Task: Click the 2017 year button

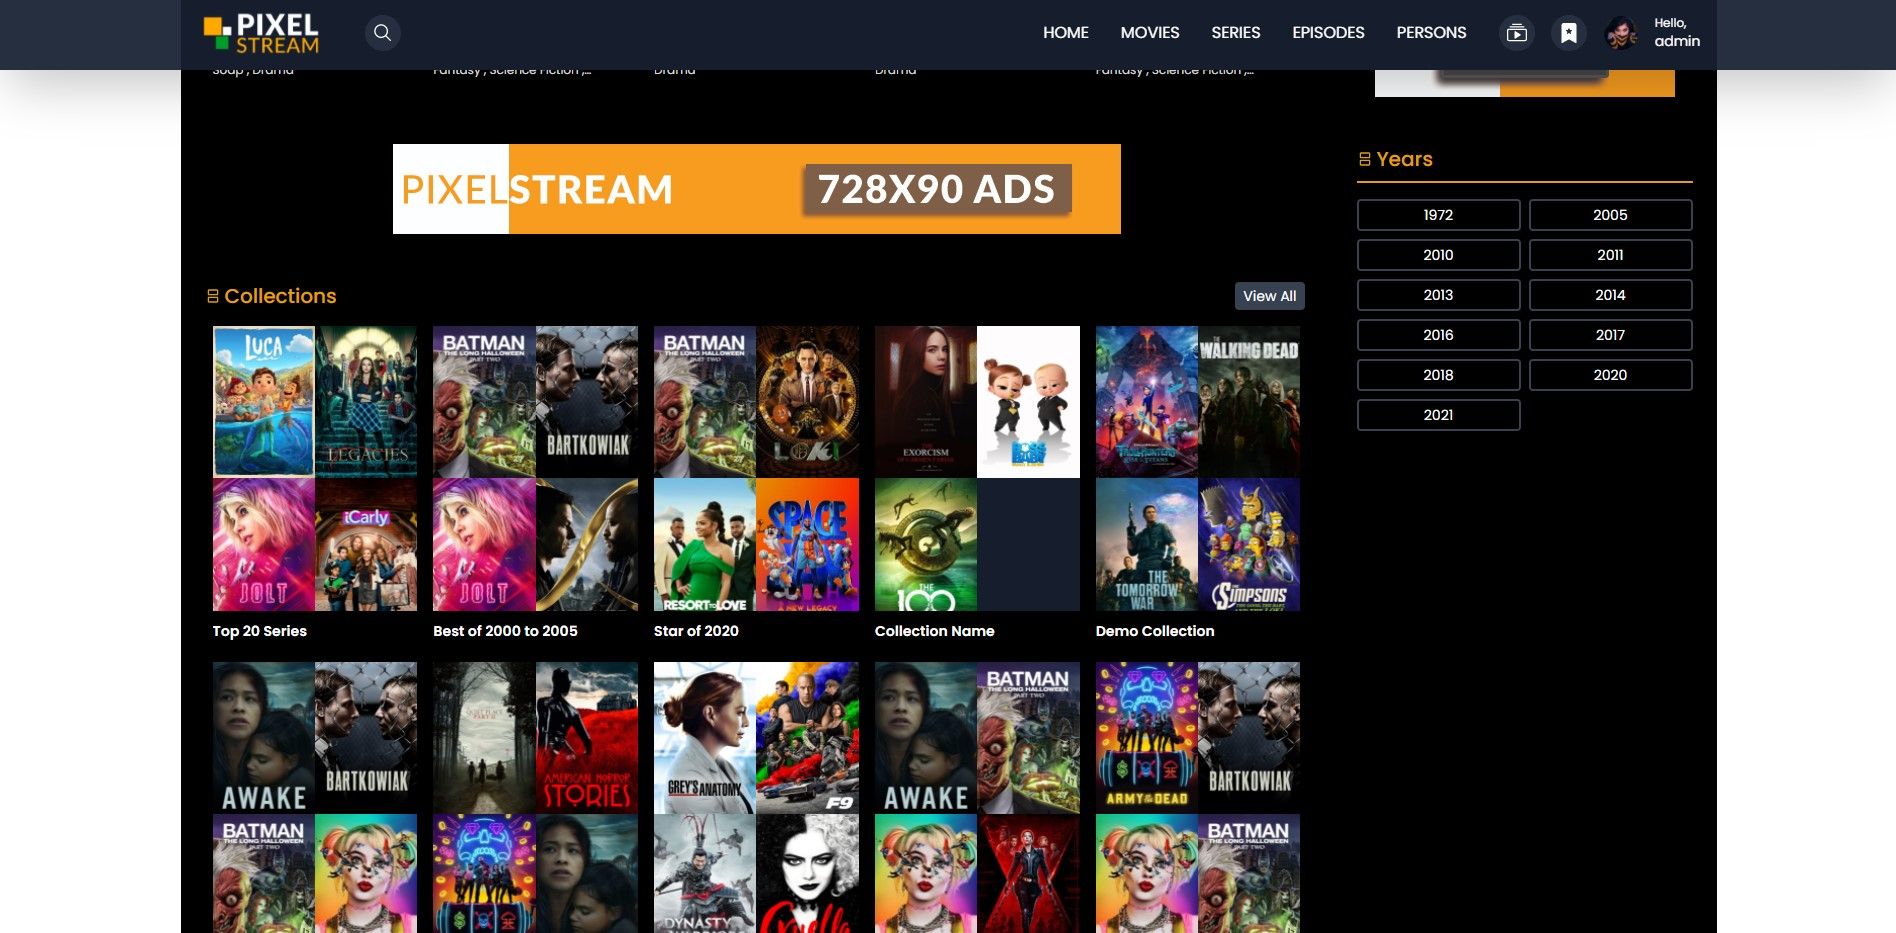Action: point(1610,335)
